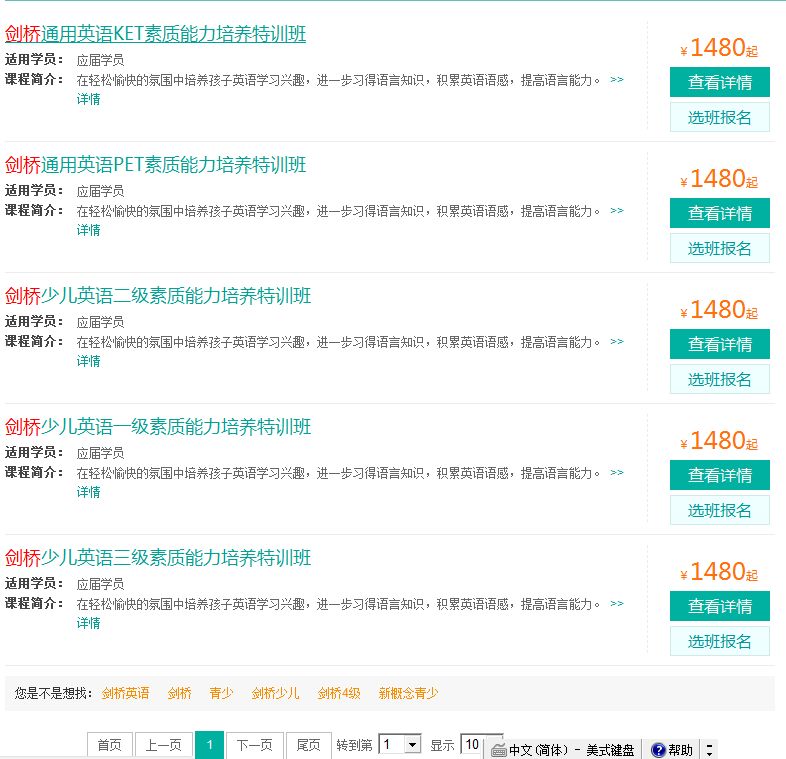Click 查看详情 for the KET course
786x759 pixels.
pyautogui.click(x=719, y=82)
